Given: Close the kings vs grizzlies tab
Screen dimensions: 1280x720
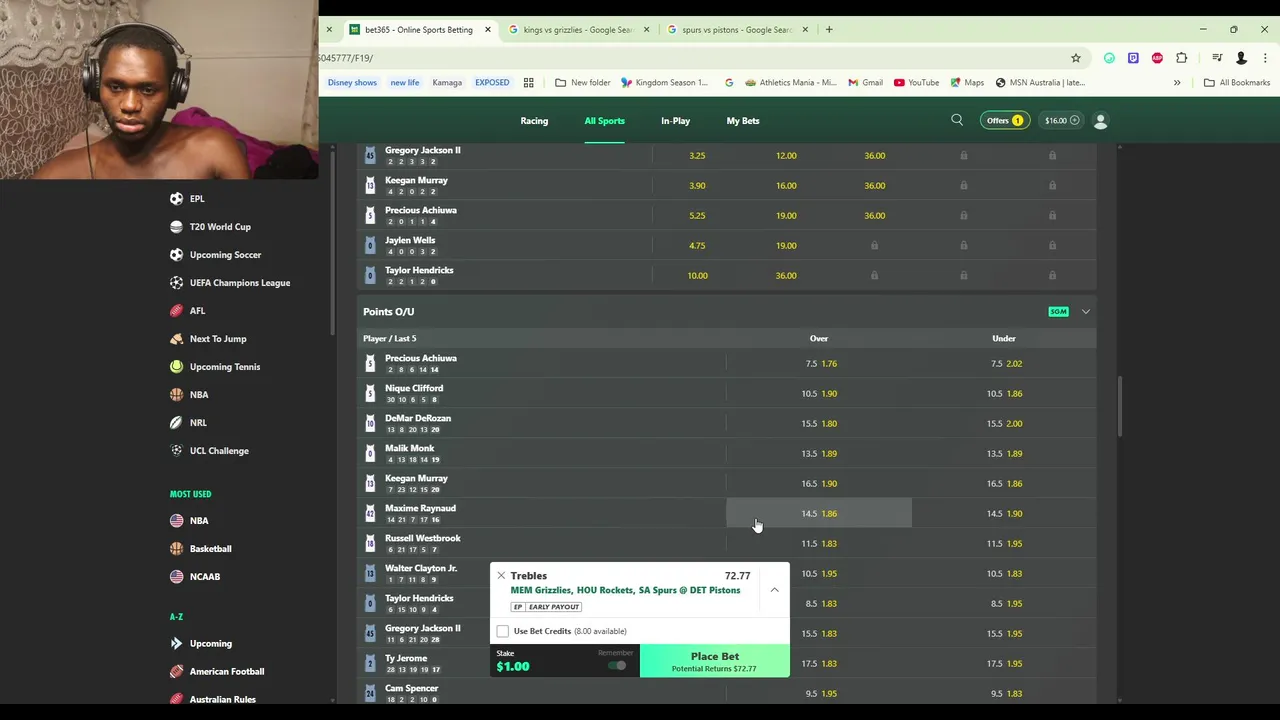Looking at the screenshot, I should pyautogui.click(x=646, y=29).
